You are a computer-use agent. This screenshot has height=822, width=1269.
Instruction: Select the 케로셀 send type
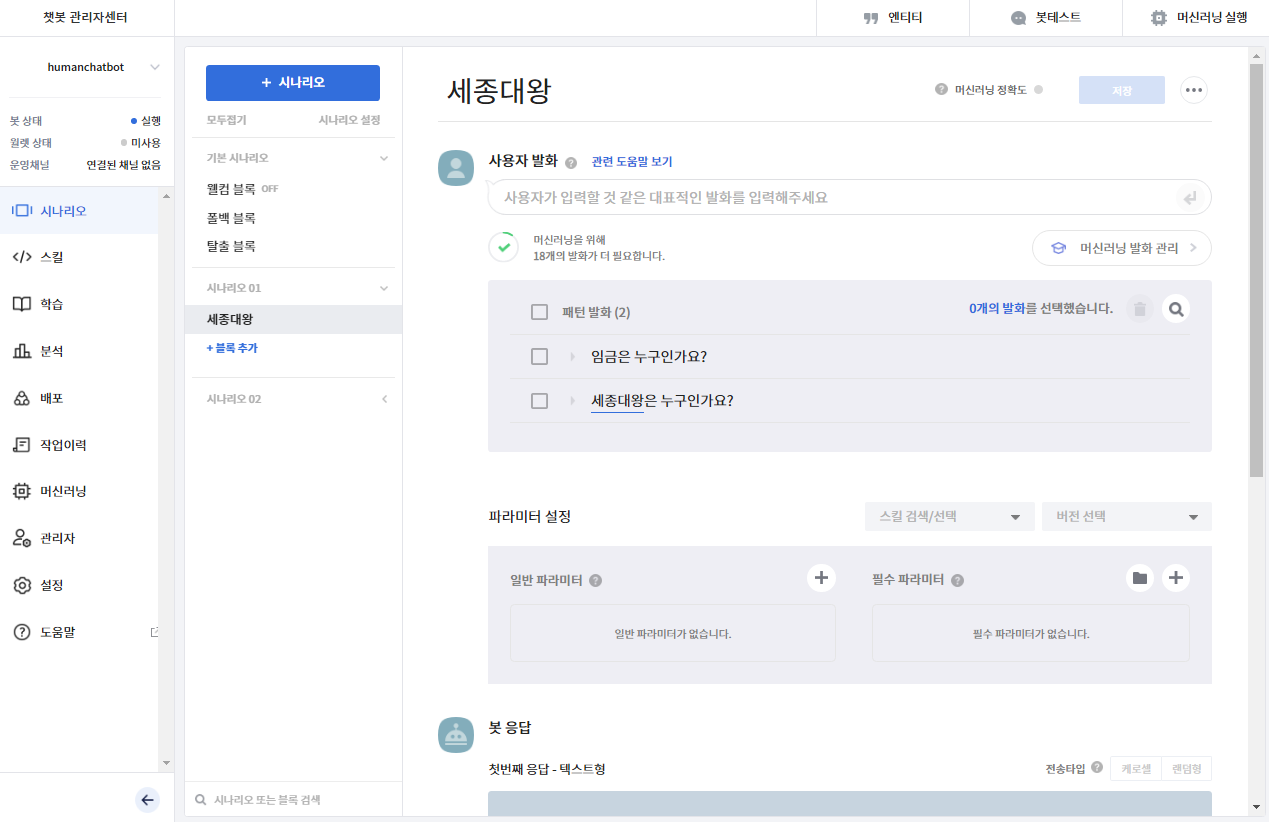pos(1136,769)
